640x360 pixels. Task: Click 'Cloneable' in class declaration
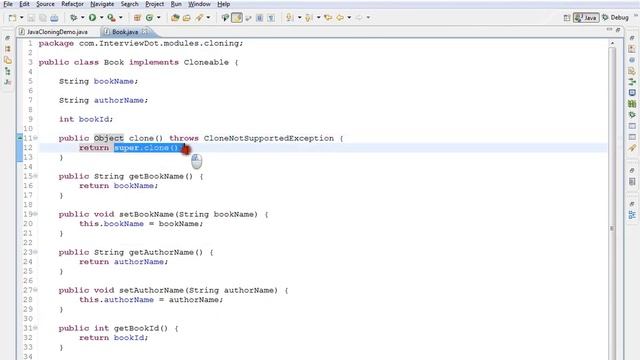click(x=206, y=62)
